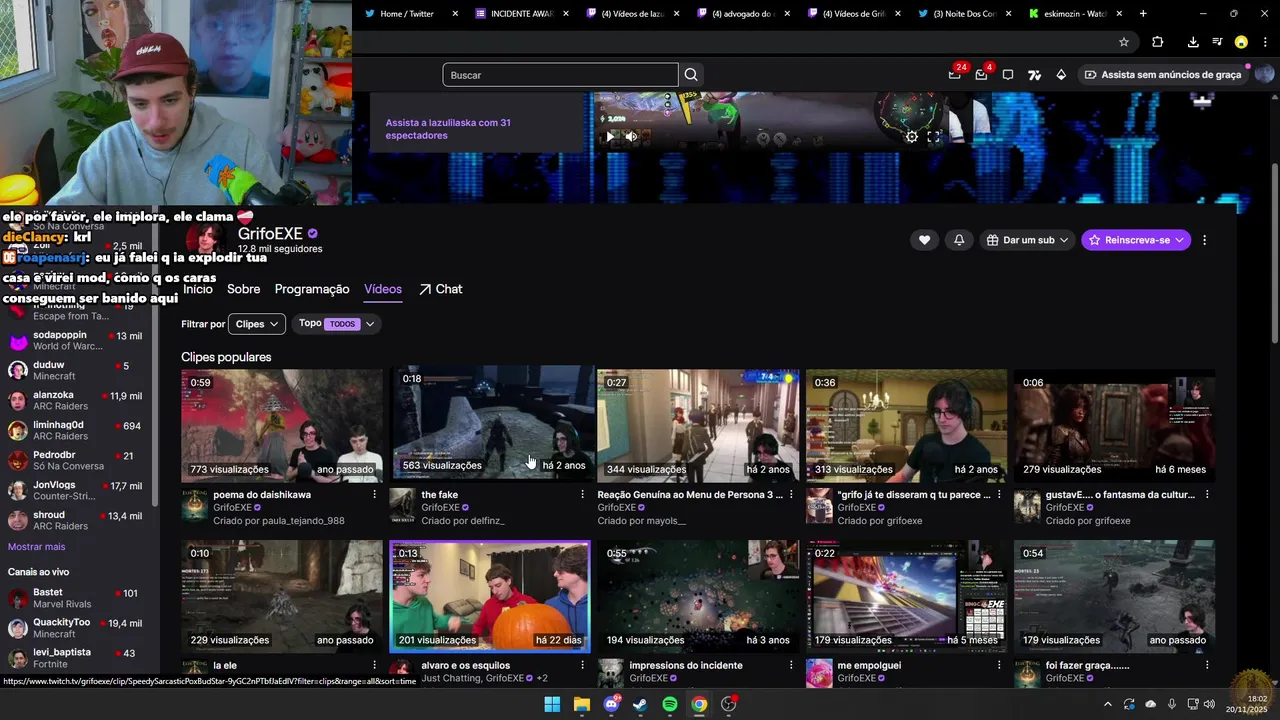Viewport: 1280px width, 720px height.
Task: Enter fullscreen on mini player
Action: click(x=933, y=137)
